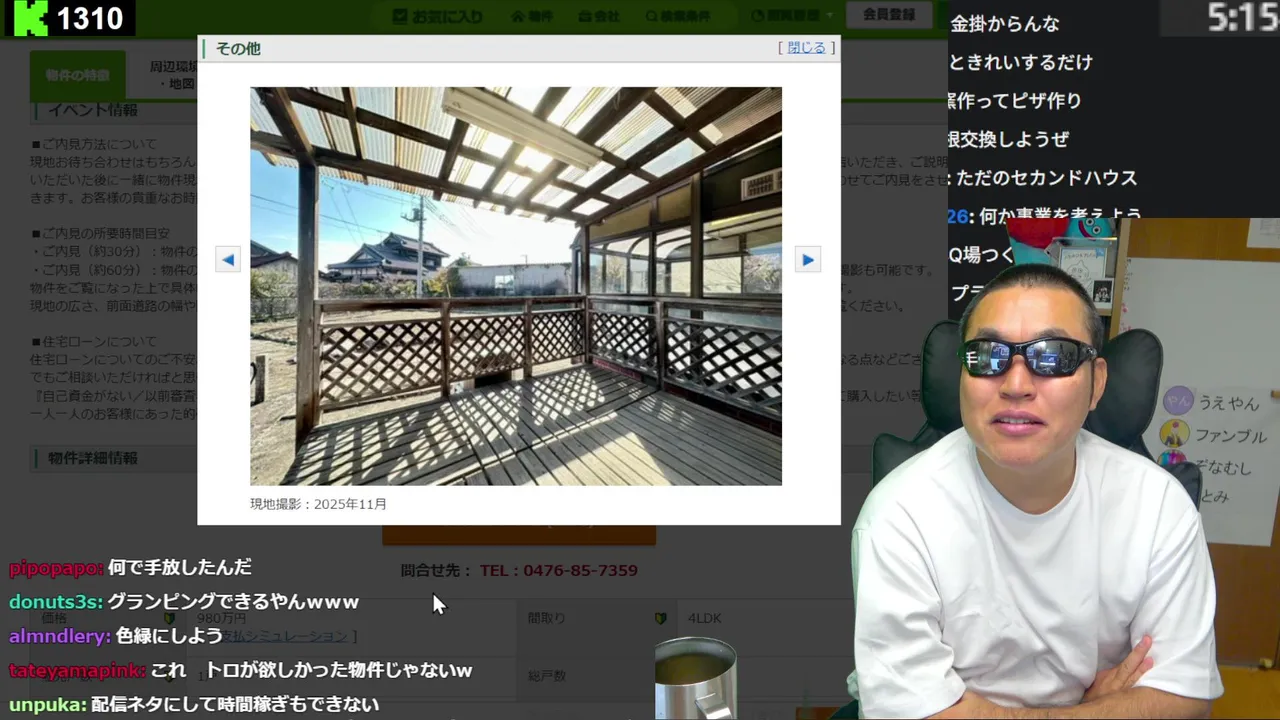Switch to the 周辺環境・地図 tab
This screenshot has height=720, width=1280.
pos(174,76)
